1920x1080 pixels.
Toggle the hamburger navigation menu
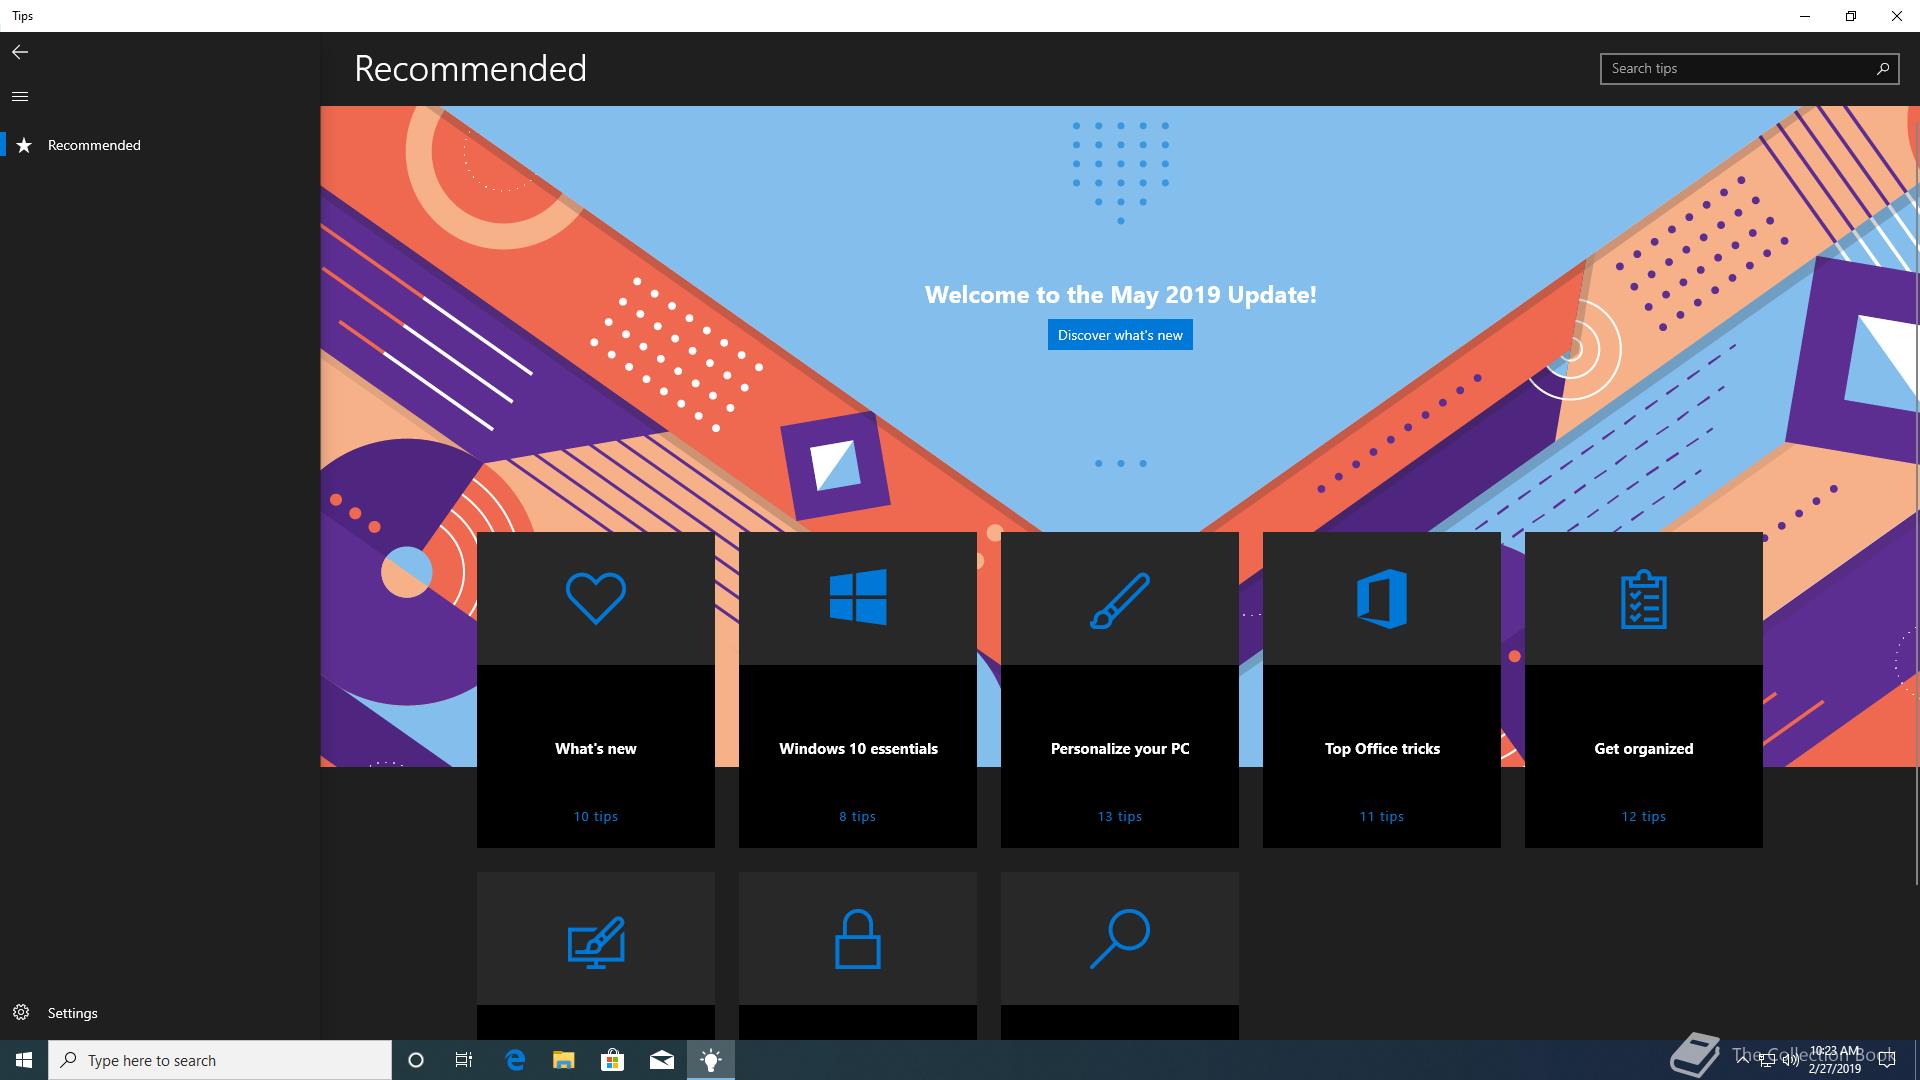pos(20,96)
